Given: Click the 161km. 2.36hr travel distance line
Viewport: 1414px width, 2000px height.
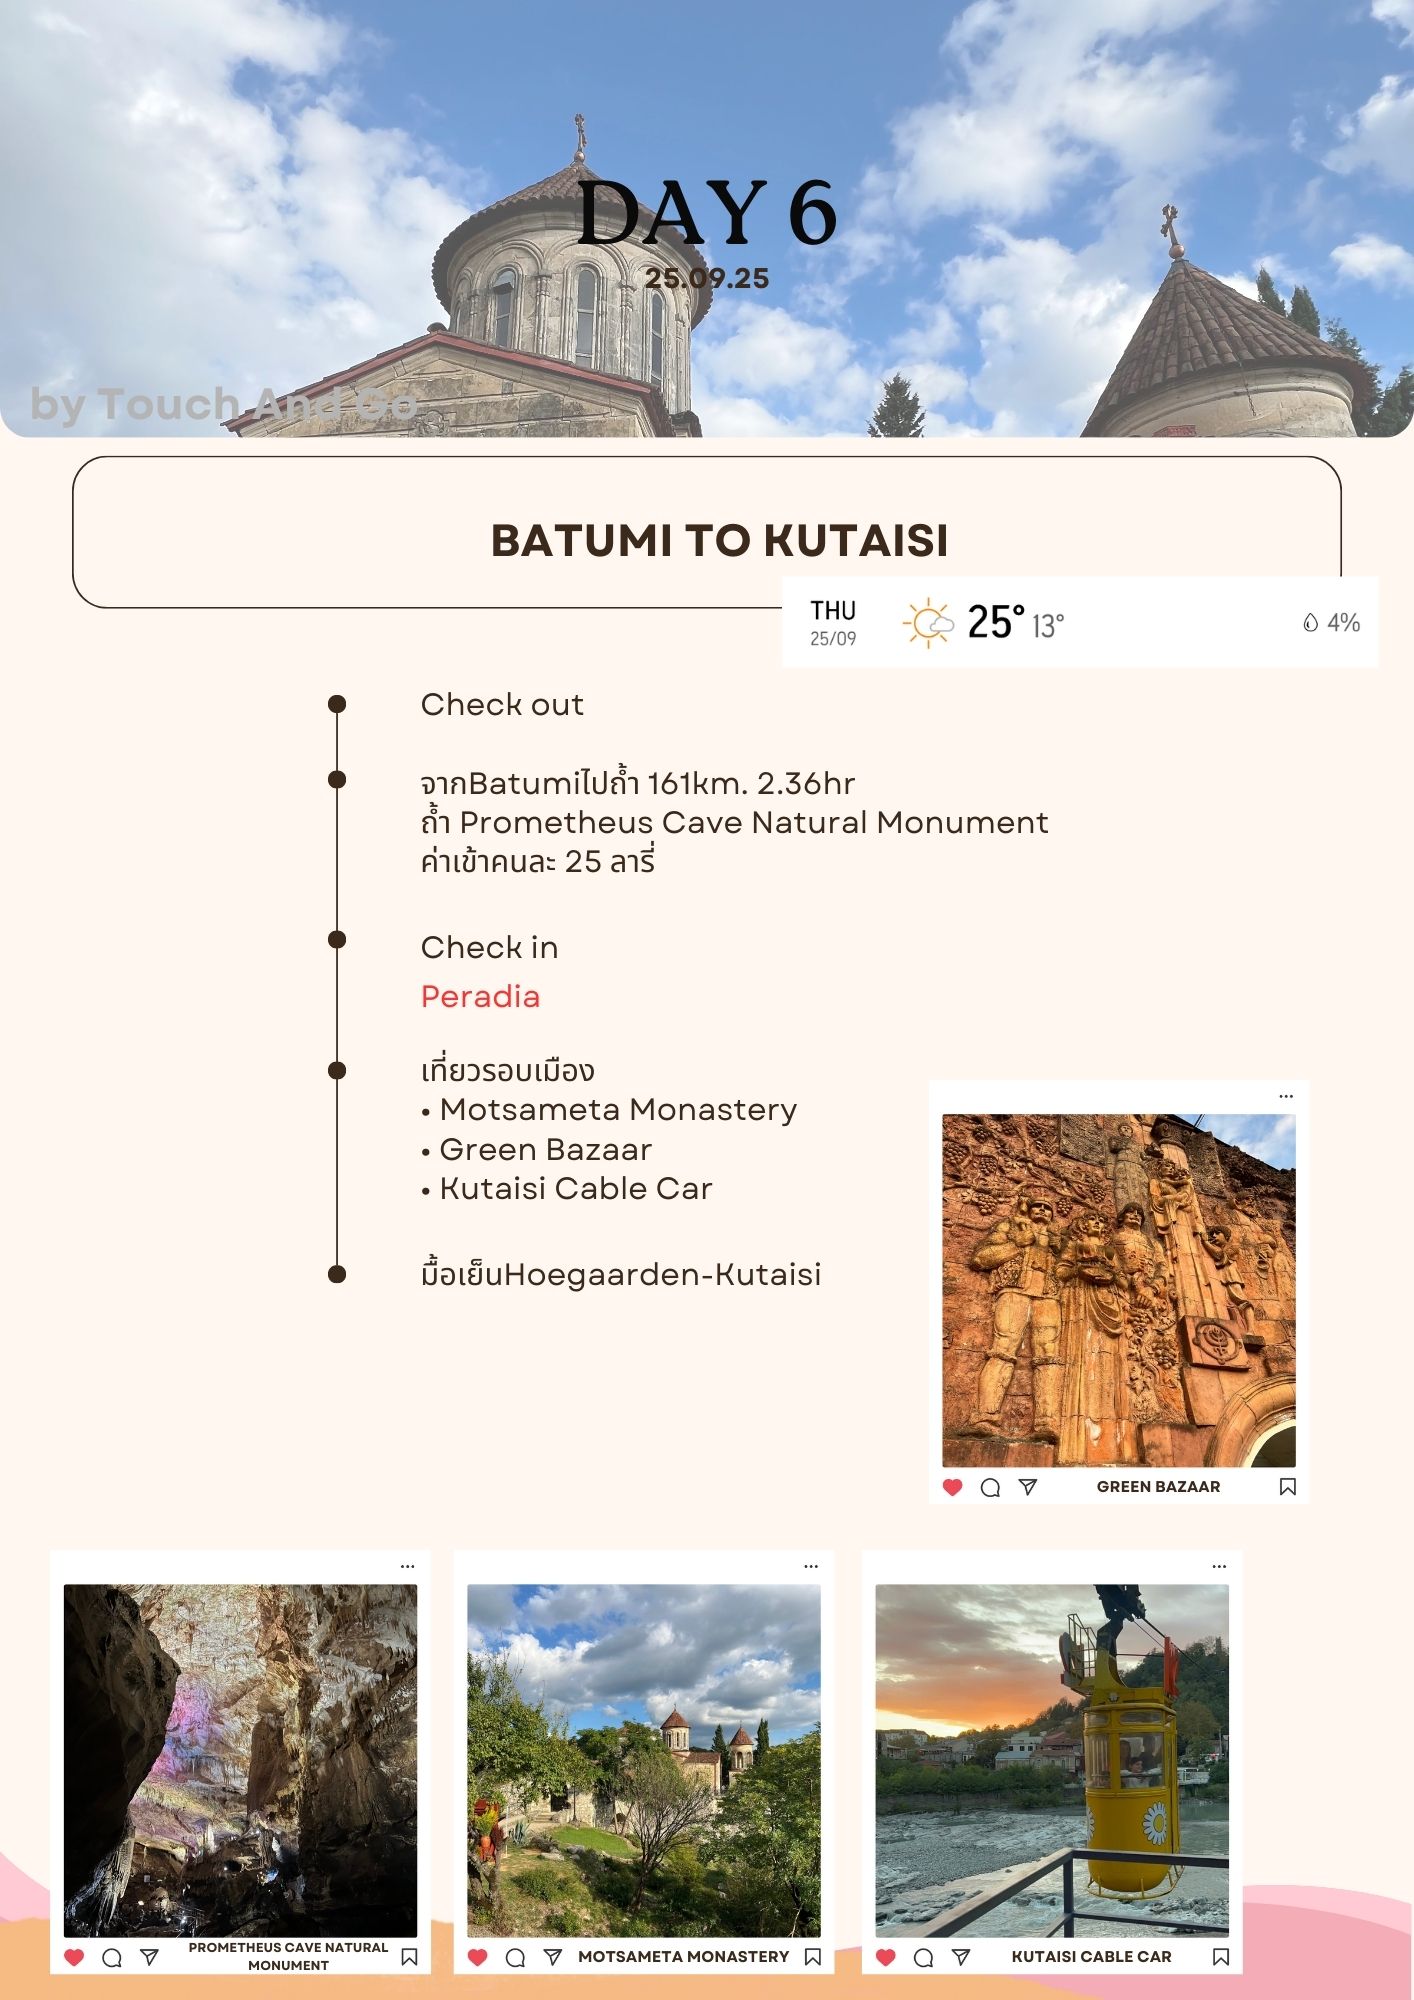Looking at the screenshot, I should (638, 782).
